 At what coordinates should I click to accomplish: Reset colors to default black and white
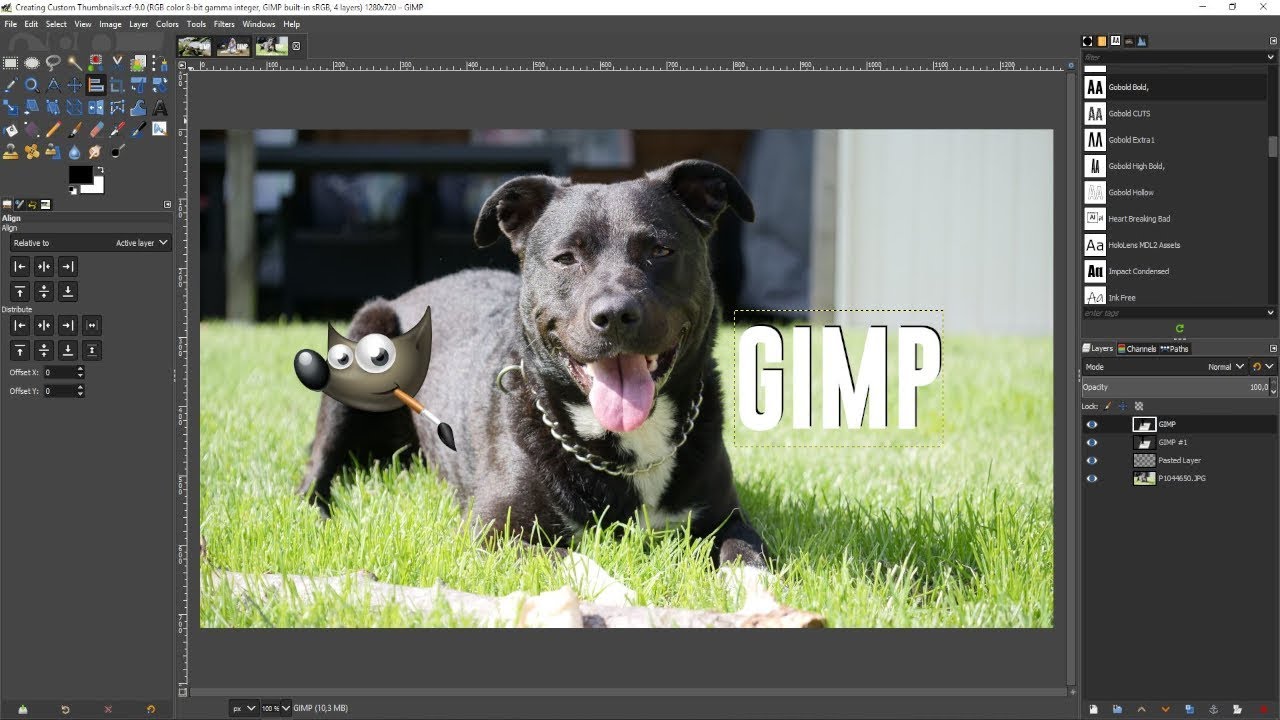[72, 190]
